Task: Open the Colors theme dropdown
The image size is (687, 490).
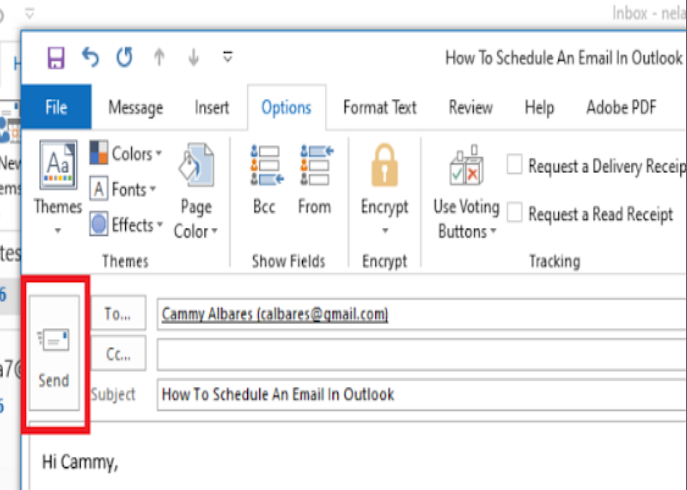Action: (x=126, y=153)
